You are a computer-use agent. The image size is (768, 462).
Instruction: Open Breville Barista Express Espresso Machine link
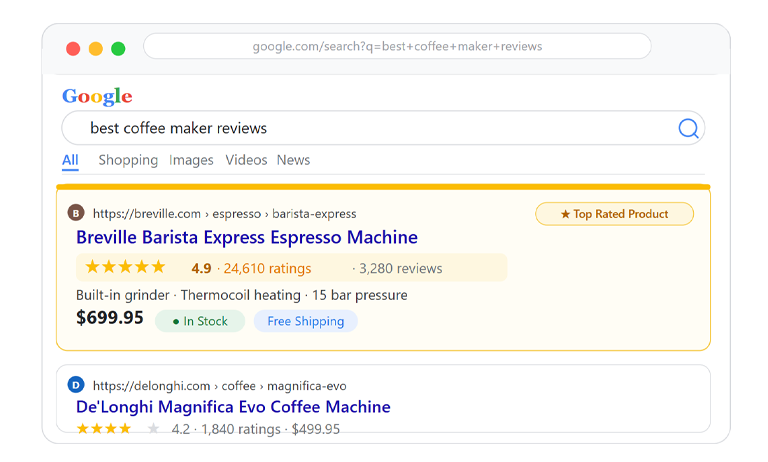[247, 238]
